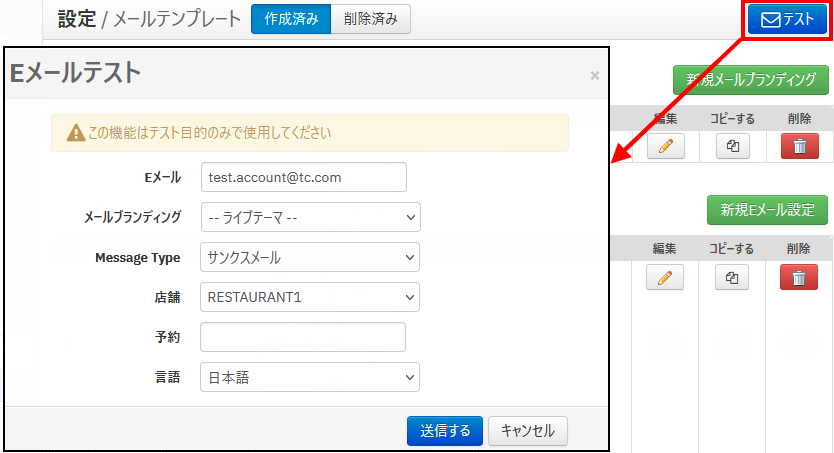Expand the Message Type dropdown
This screenshot has height=453, width=834.
point(310,257)
